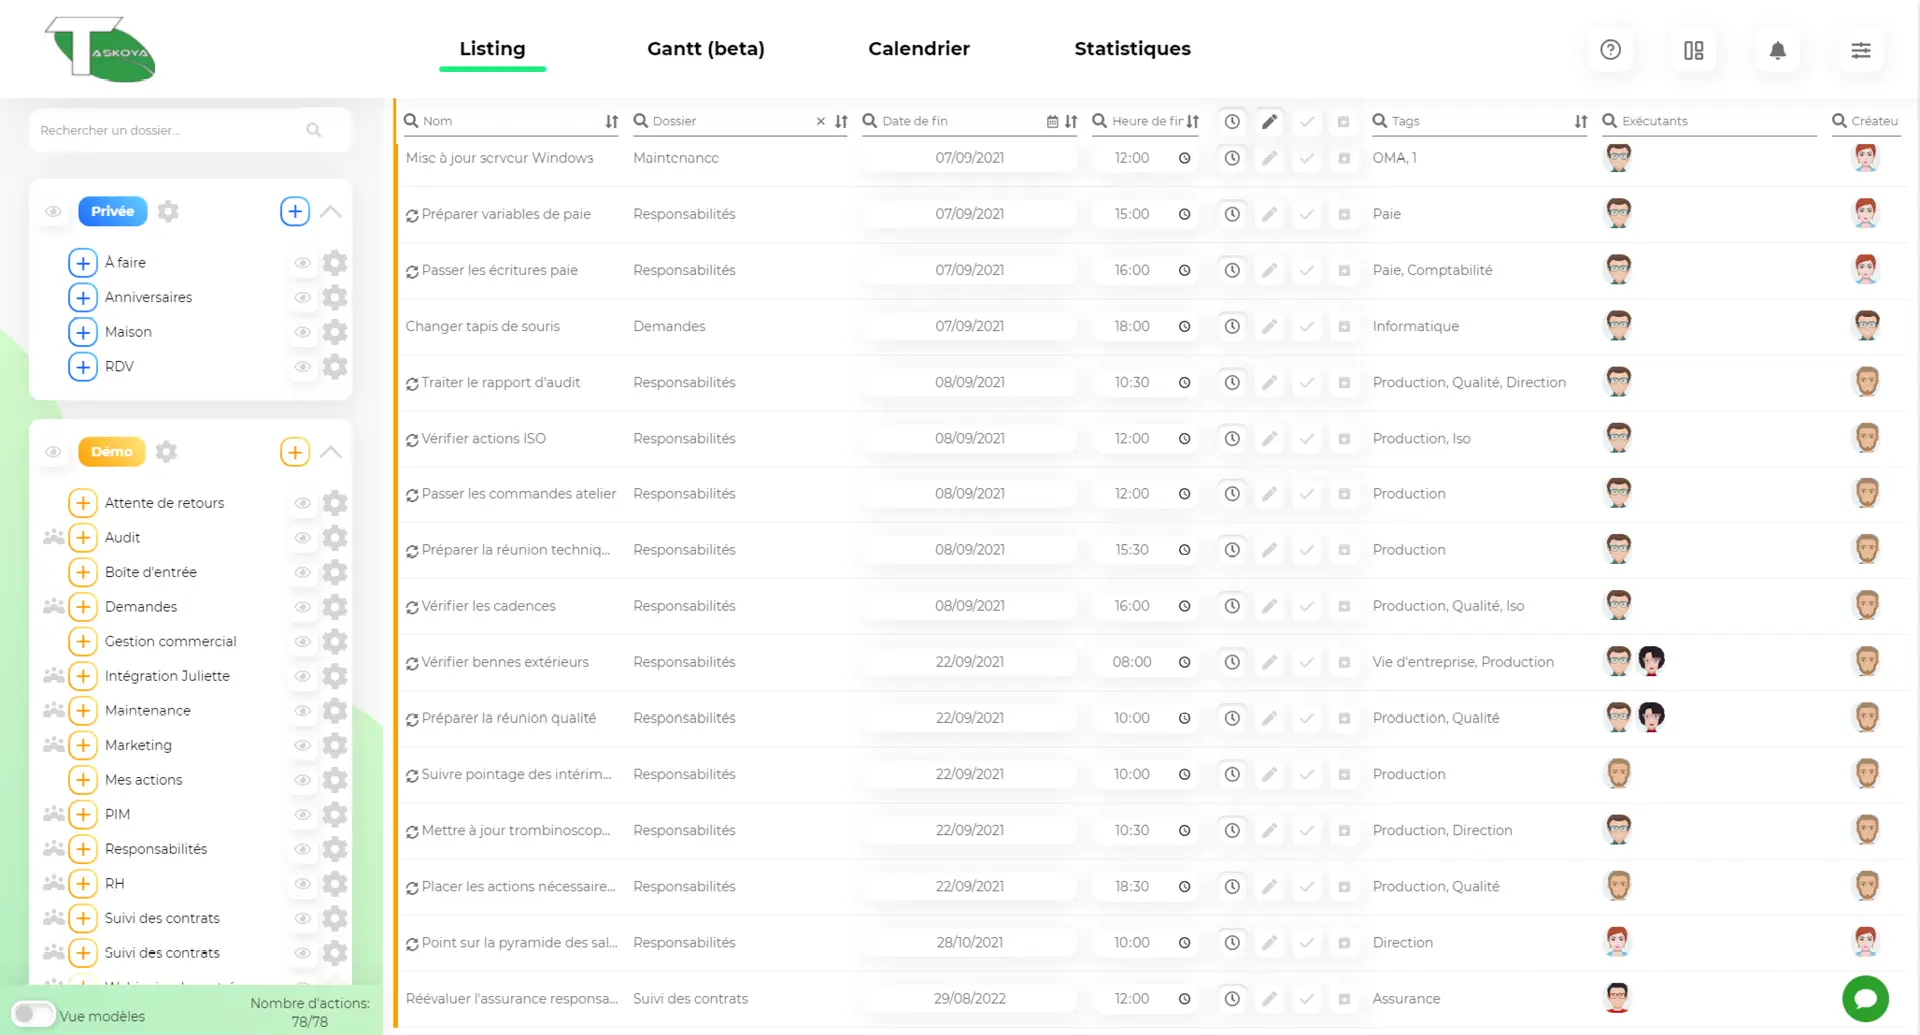
Task: Add new folder with Démo plus icon
Action: 294,452
